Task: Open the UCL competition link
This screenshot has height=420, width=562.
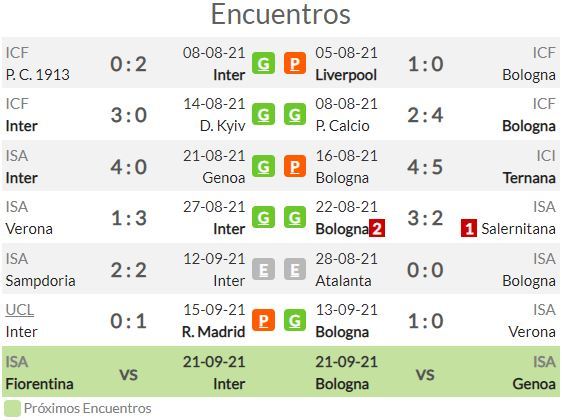Action: [x=20, y=310]
